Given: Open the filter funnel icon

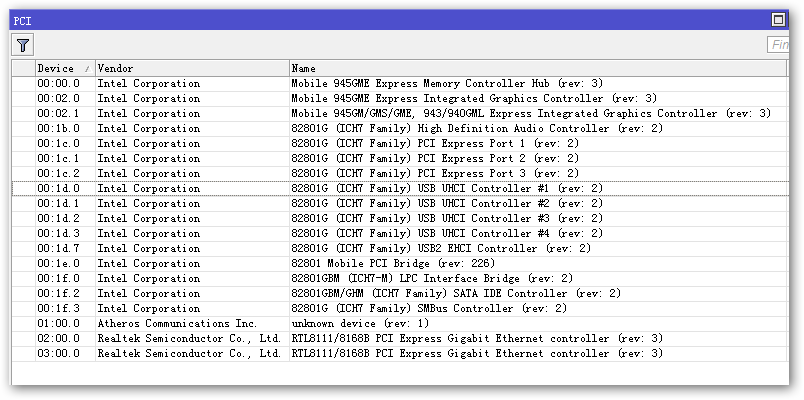Looking at the screenshot, I should (23, 46).
